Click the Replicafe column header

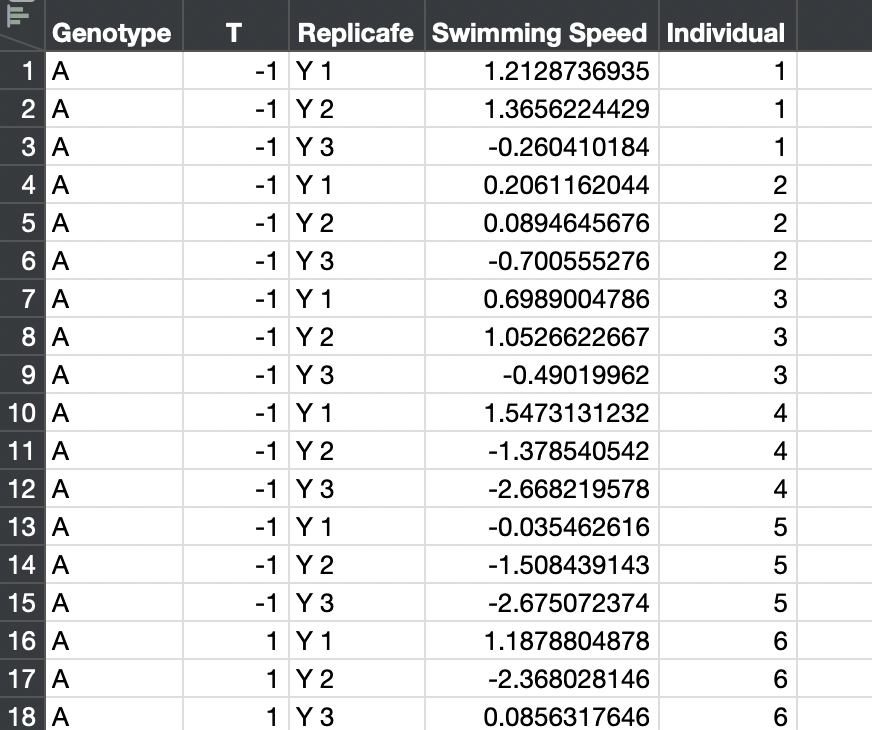point(356,33)
